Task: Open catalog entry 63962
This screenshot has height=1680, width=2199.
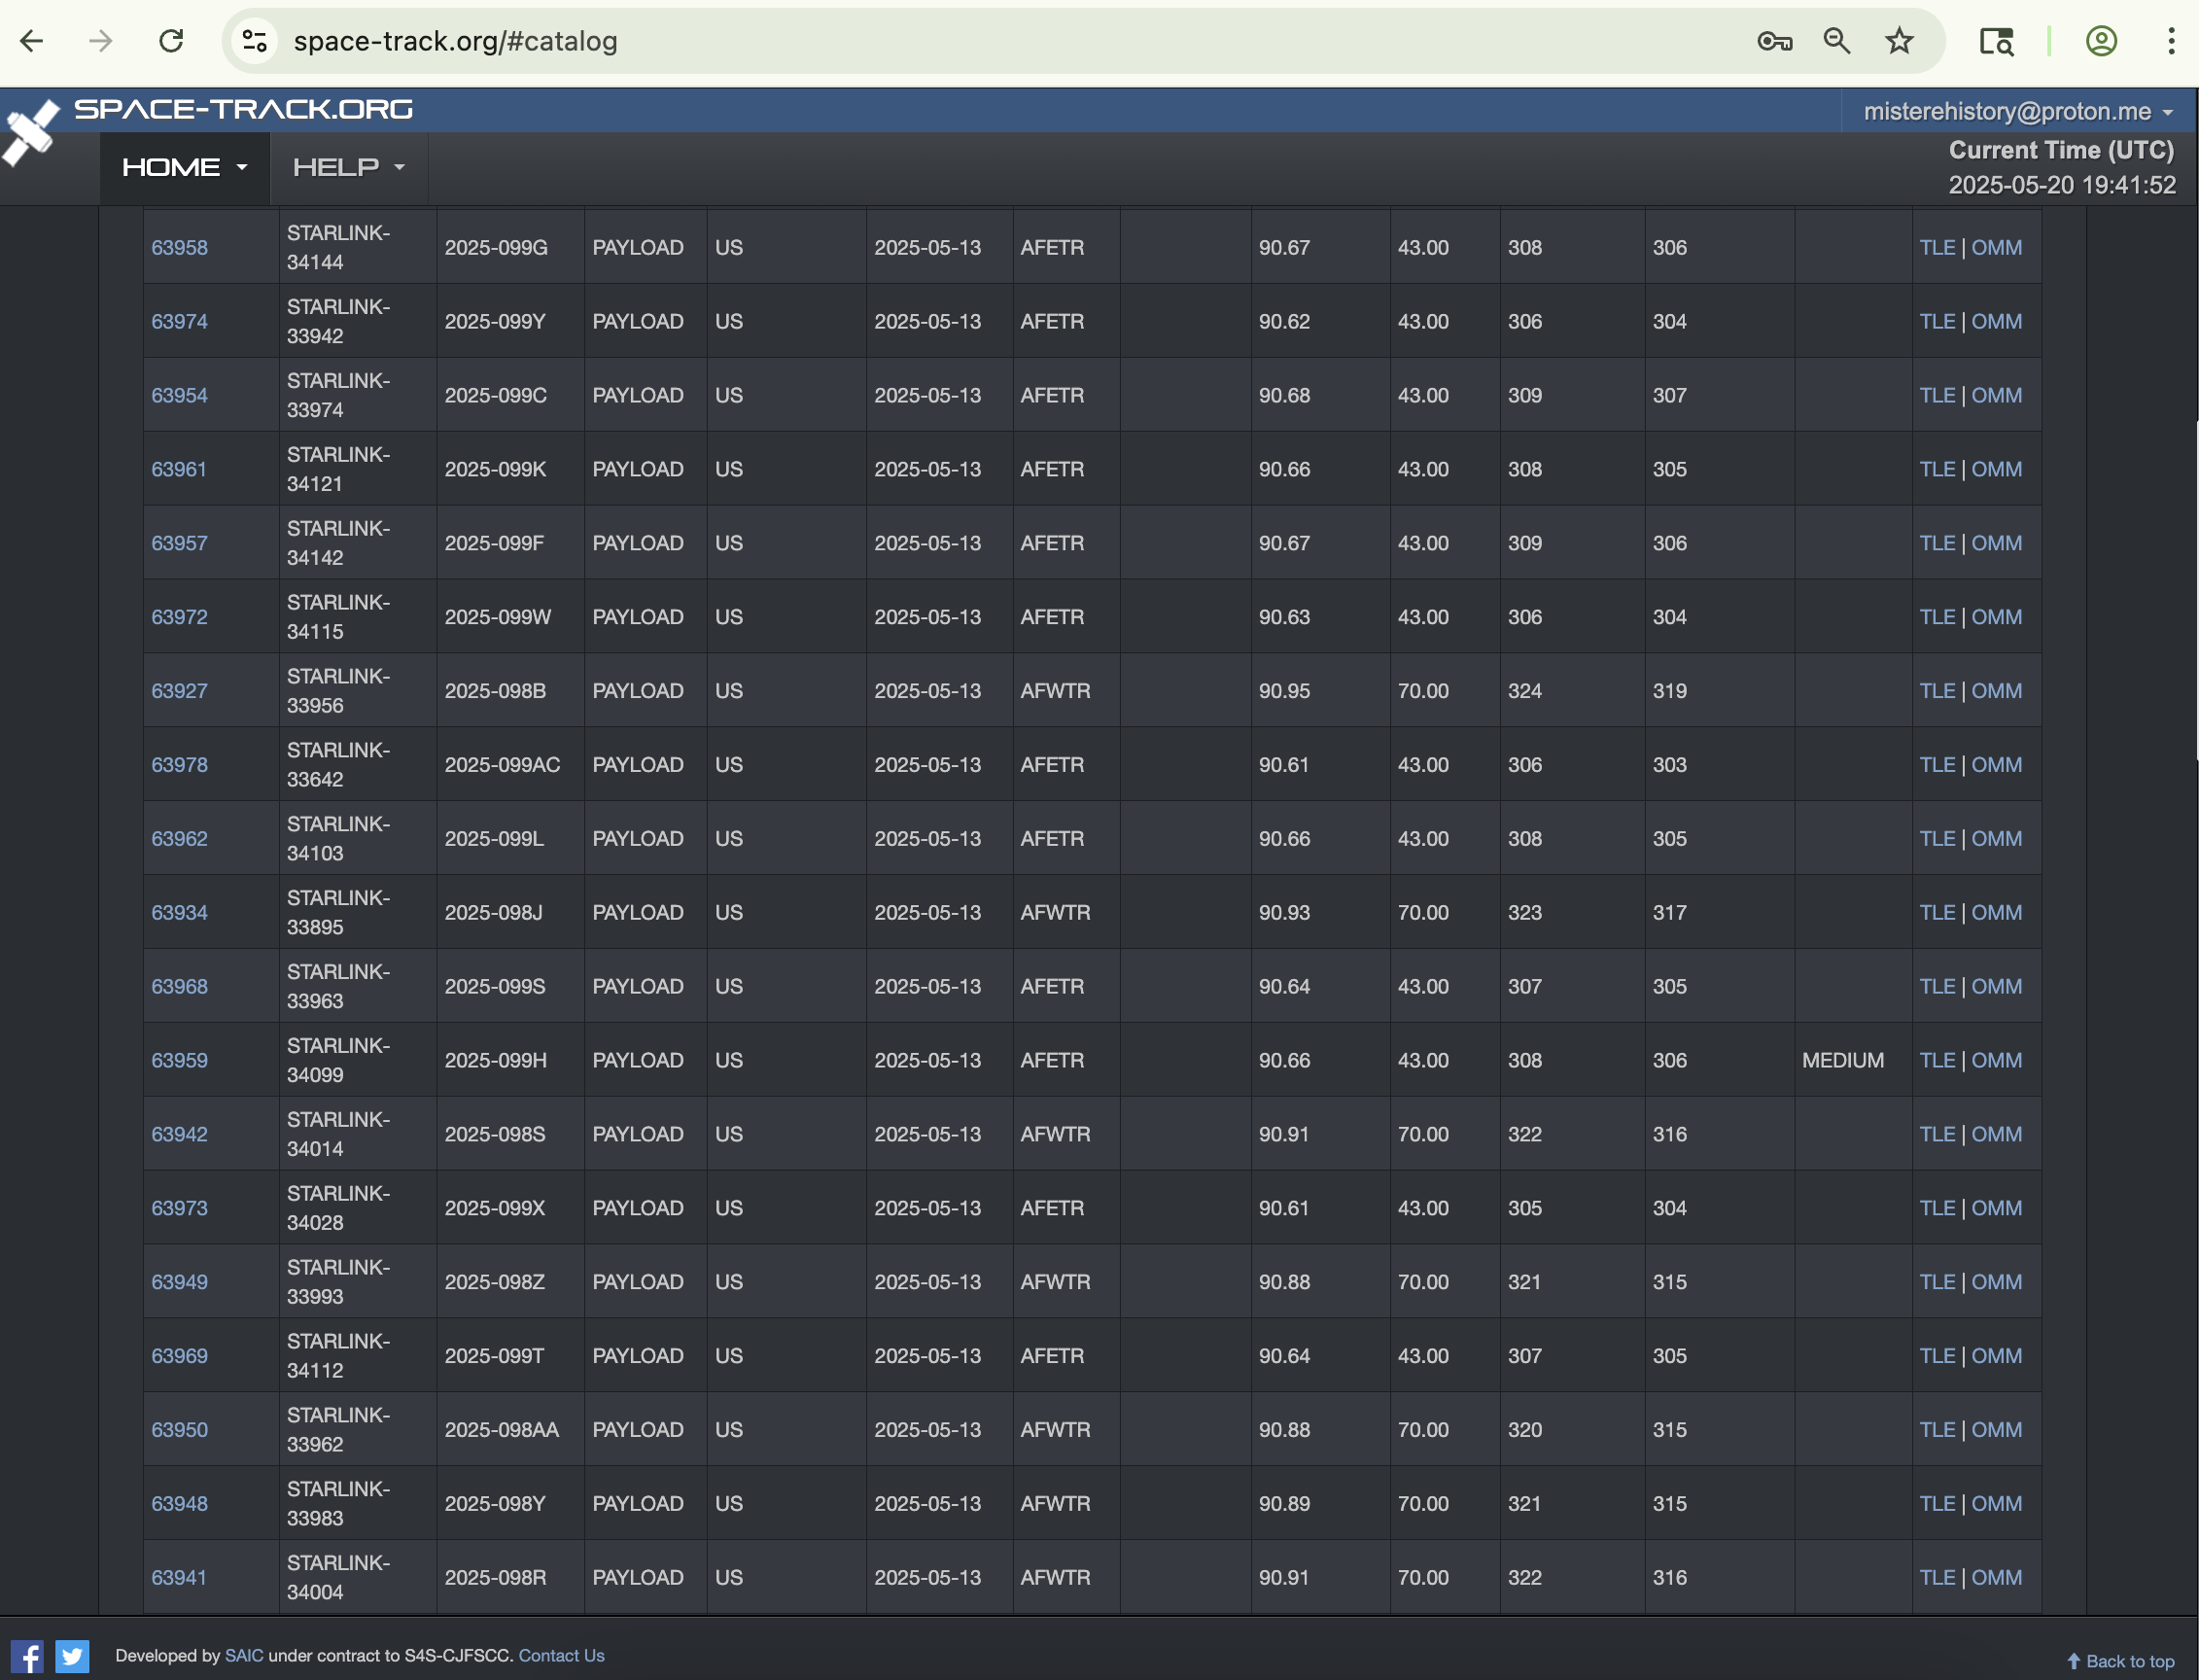Action: pos(179,840)
